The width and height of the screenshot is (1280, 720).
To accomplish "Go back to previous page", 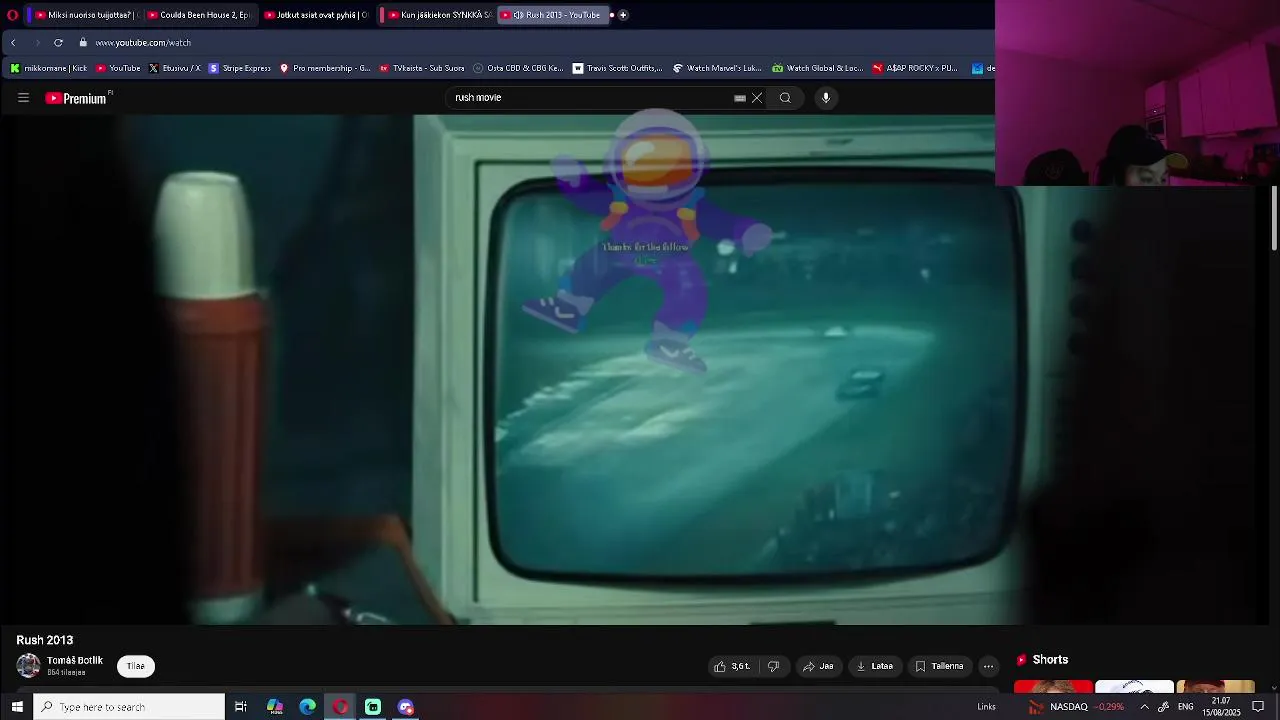I will click(x=13, y=43).
